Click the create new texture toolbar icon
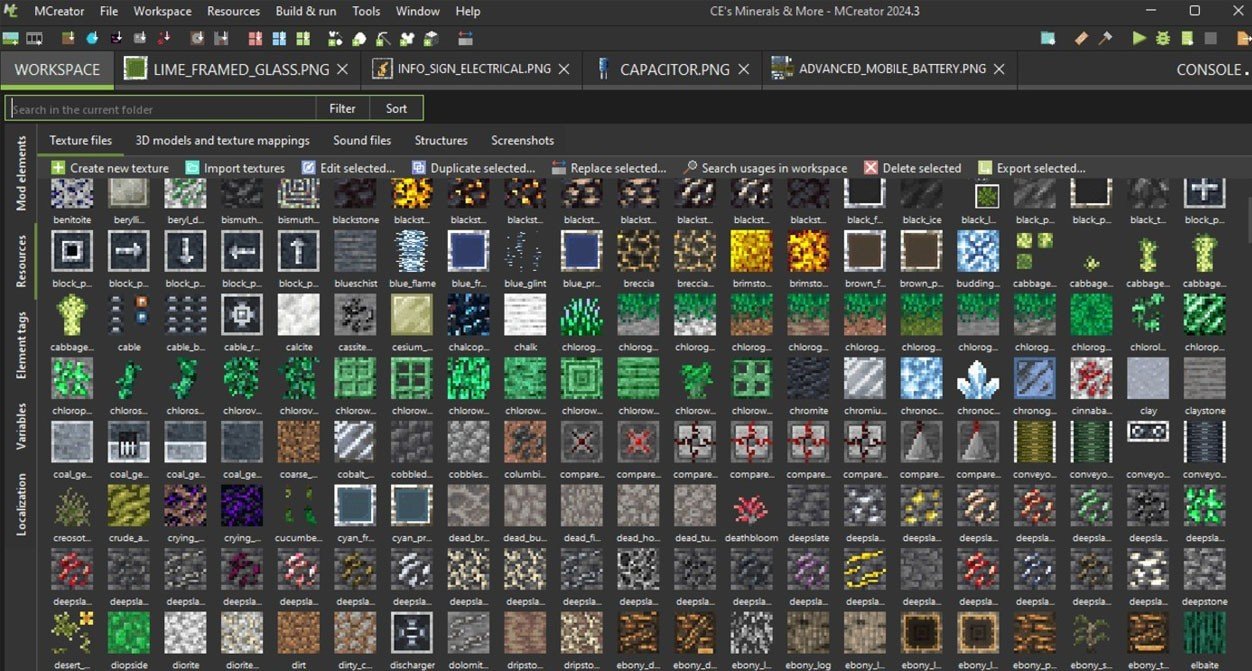1252x671 pixels. point(10,39)
